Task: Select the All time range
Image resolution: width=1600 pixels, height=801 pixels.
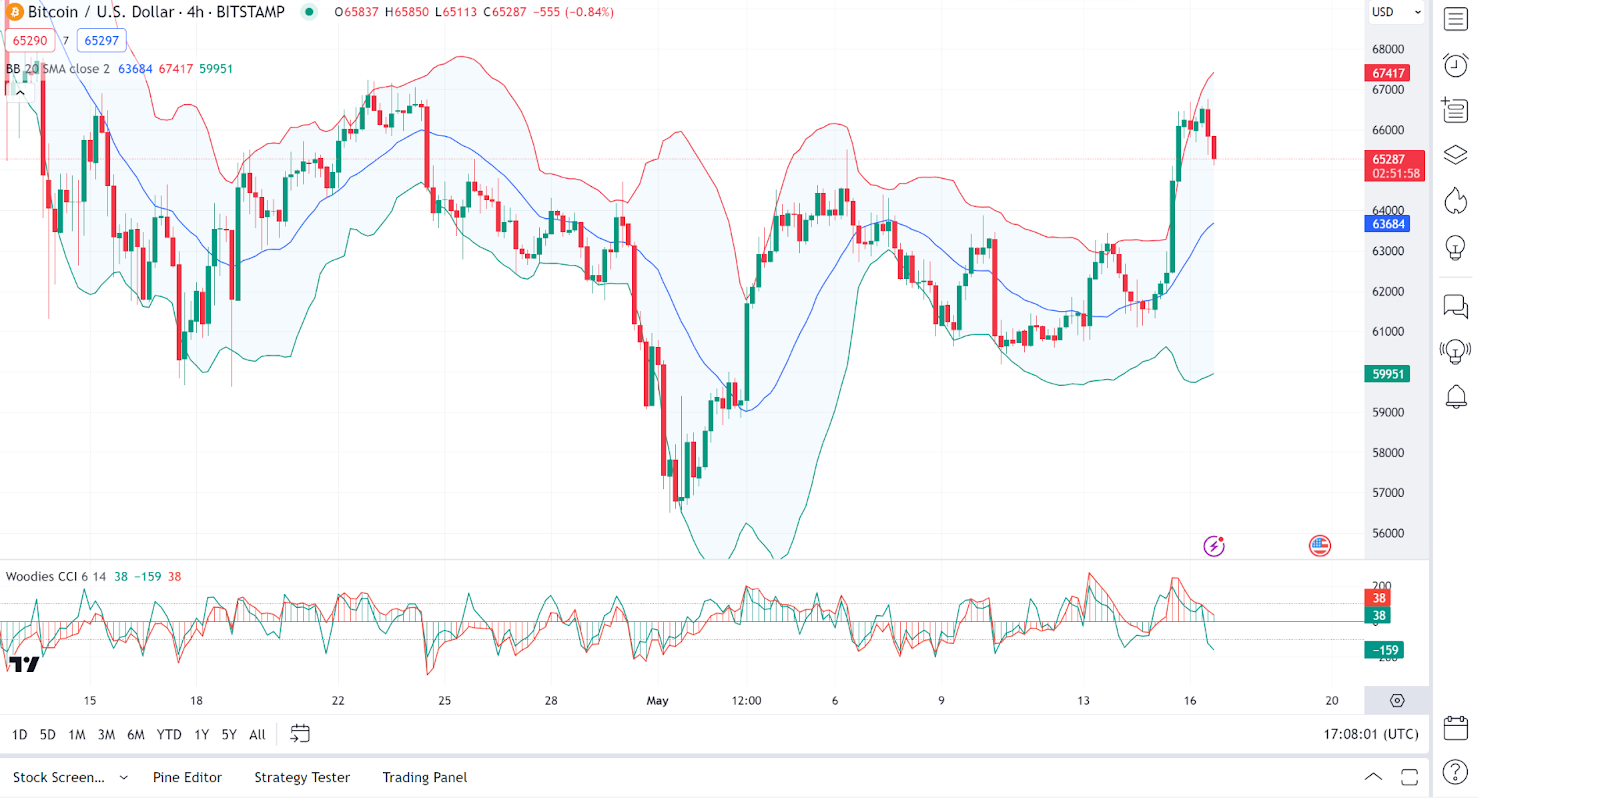Action: (x=257, y=734)
